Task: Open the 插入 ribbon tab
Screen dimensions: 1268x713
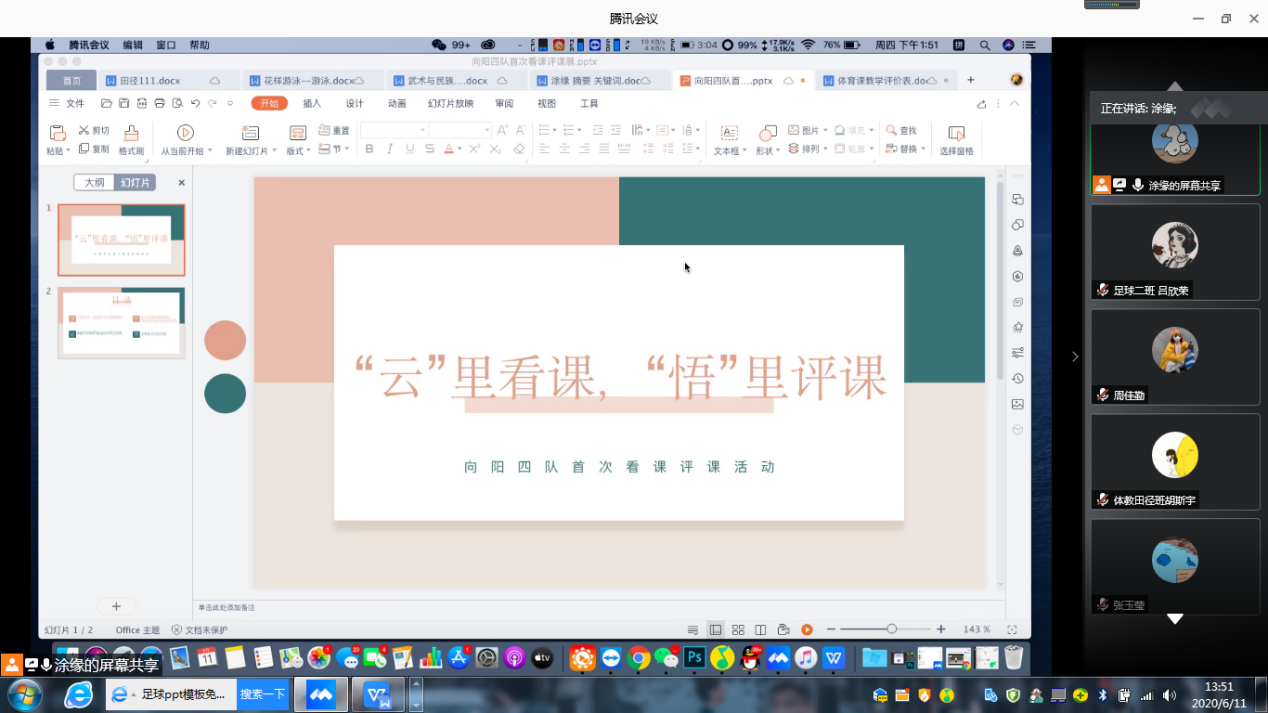Action: pos(312,103)
